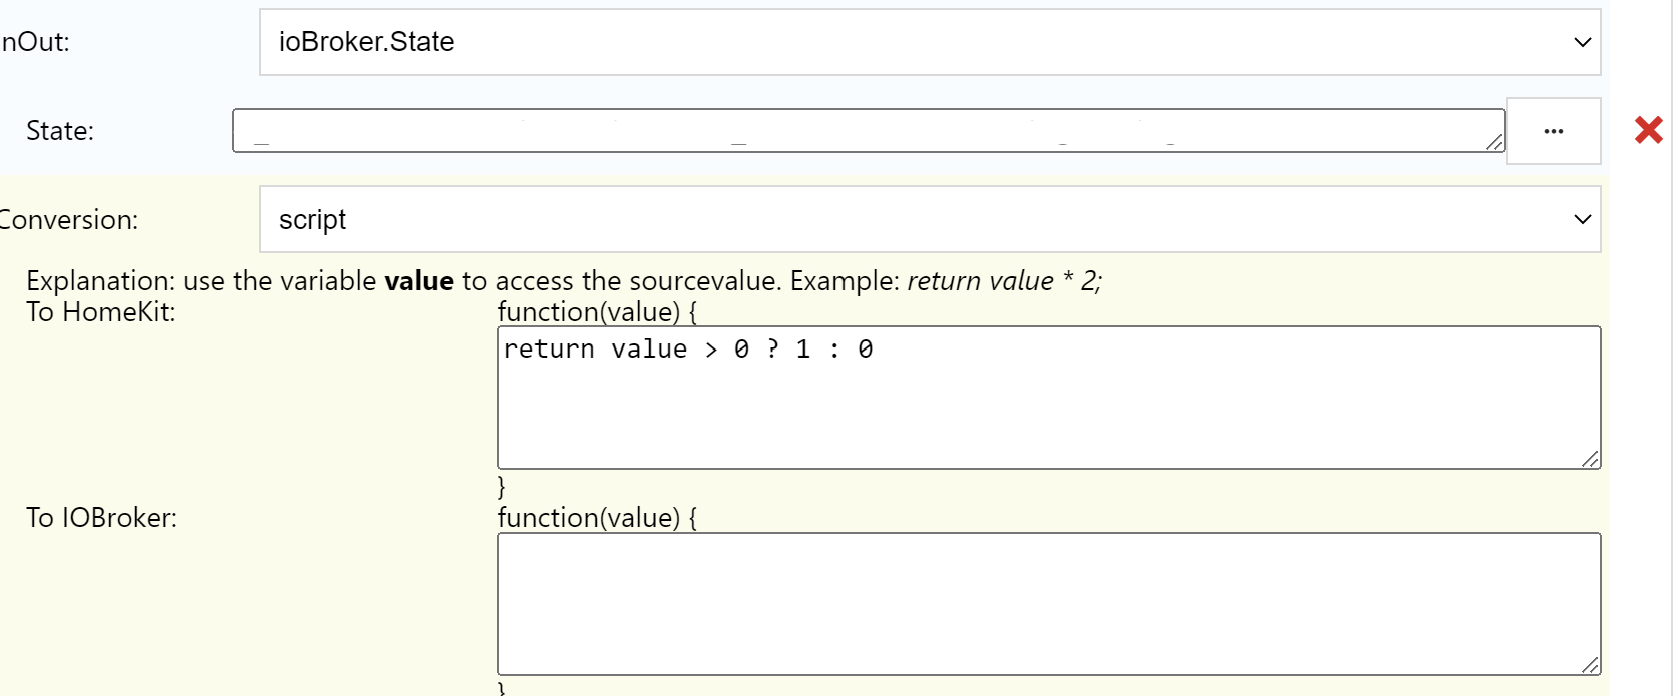Open the InOut ioBroker.State dropdown
The height and width of the screenshot is (696, 1678).
click(929, 42)
